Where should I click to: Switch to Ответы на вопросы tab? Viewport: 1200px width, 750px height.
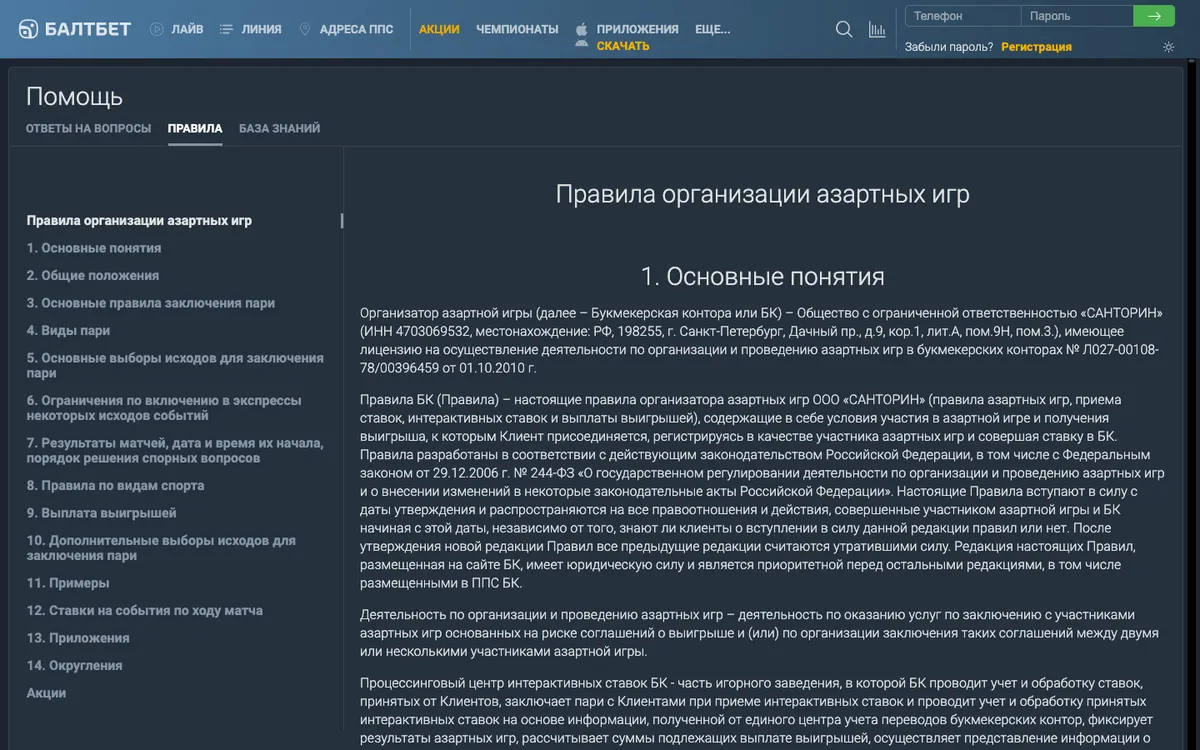pos(88,128)
